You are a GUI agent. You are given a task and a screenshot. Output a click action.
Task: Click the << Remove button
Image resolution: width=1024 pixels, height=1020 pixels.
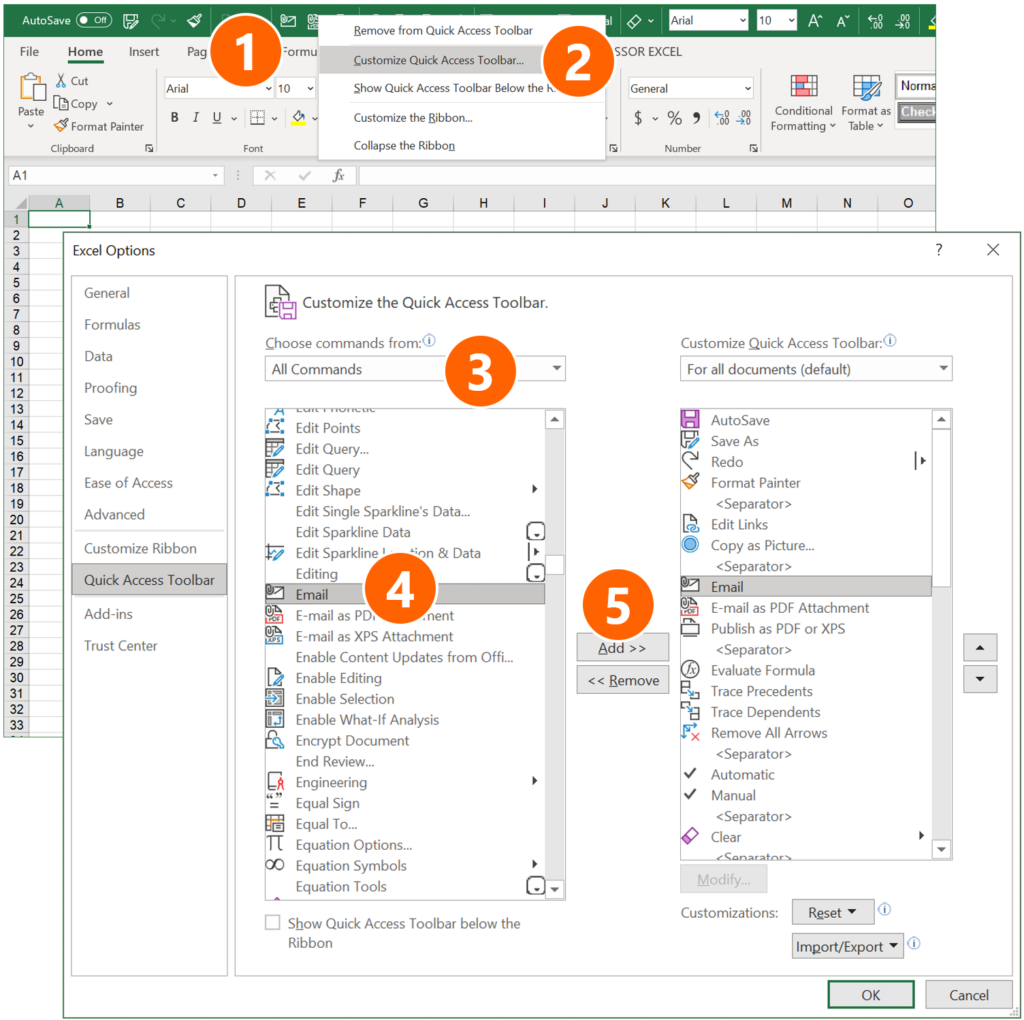pos(622,680)
